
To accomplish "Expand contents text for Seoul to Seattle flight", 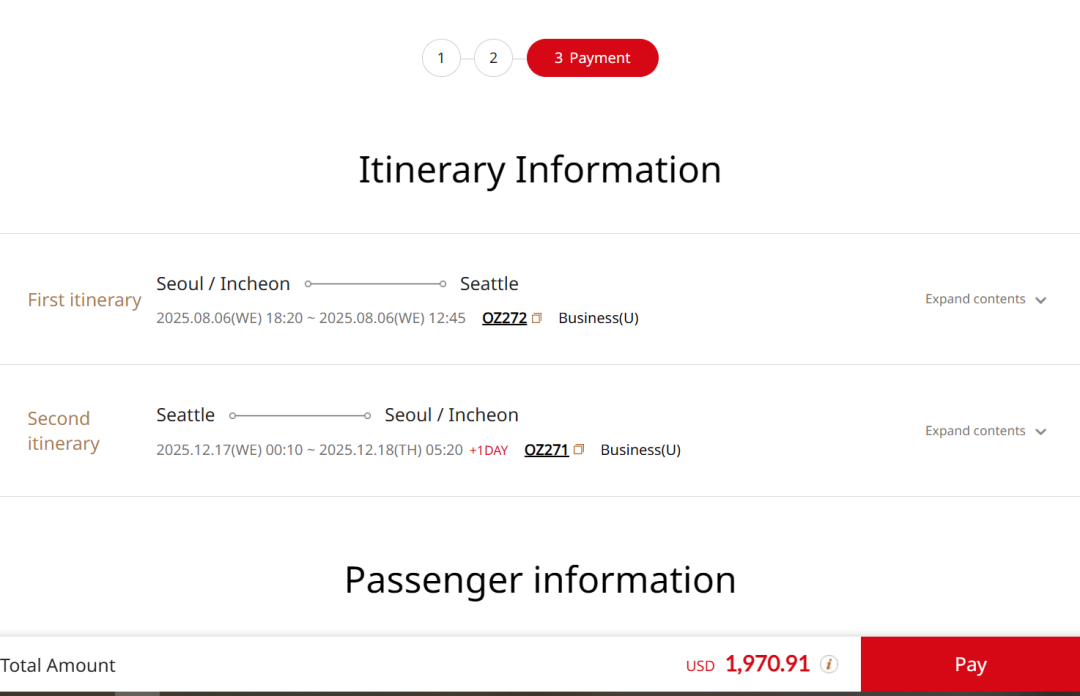I will [x=975, y=299].
